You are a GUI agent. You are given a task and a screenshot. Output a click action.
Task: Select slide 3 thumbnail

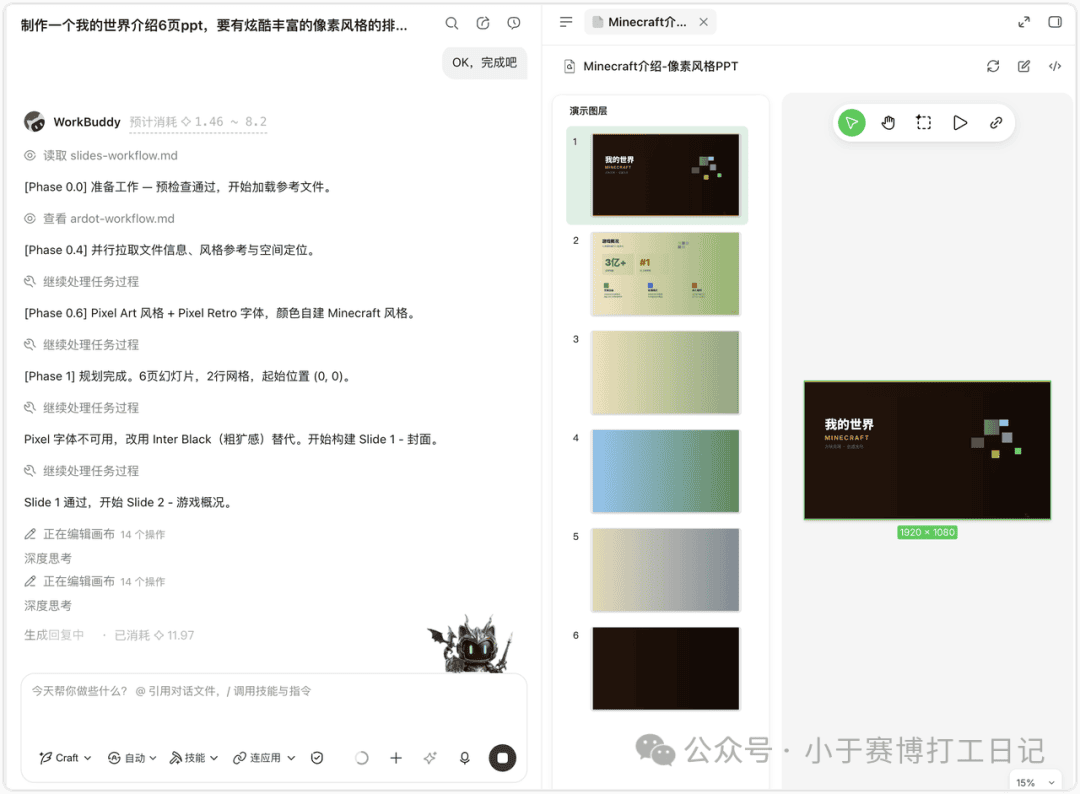665,373
